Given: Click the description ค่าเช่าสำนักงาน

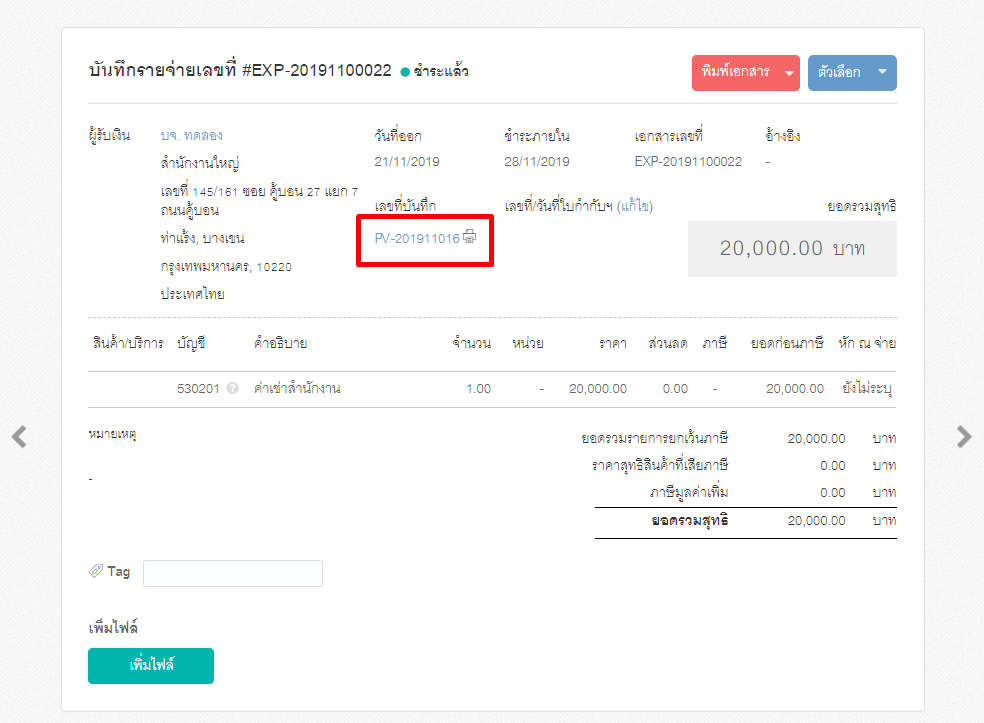Looking at the screenshot, I should [297, 388].
